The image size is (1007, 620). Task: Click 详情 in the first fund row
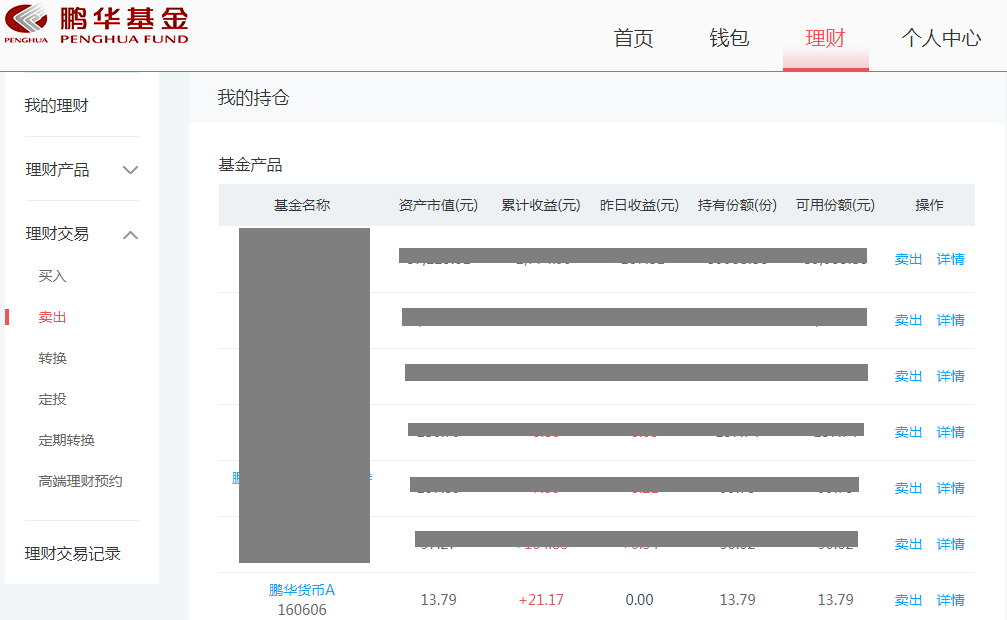[x=950, y=260]
